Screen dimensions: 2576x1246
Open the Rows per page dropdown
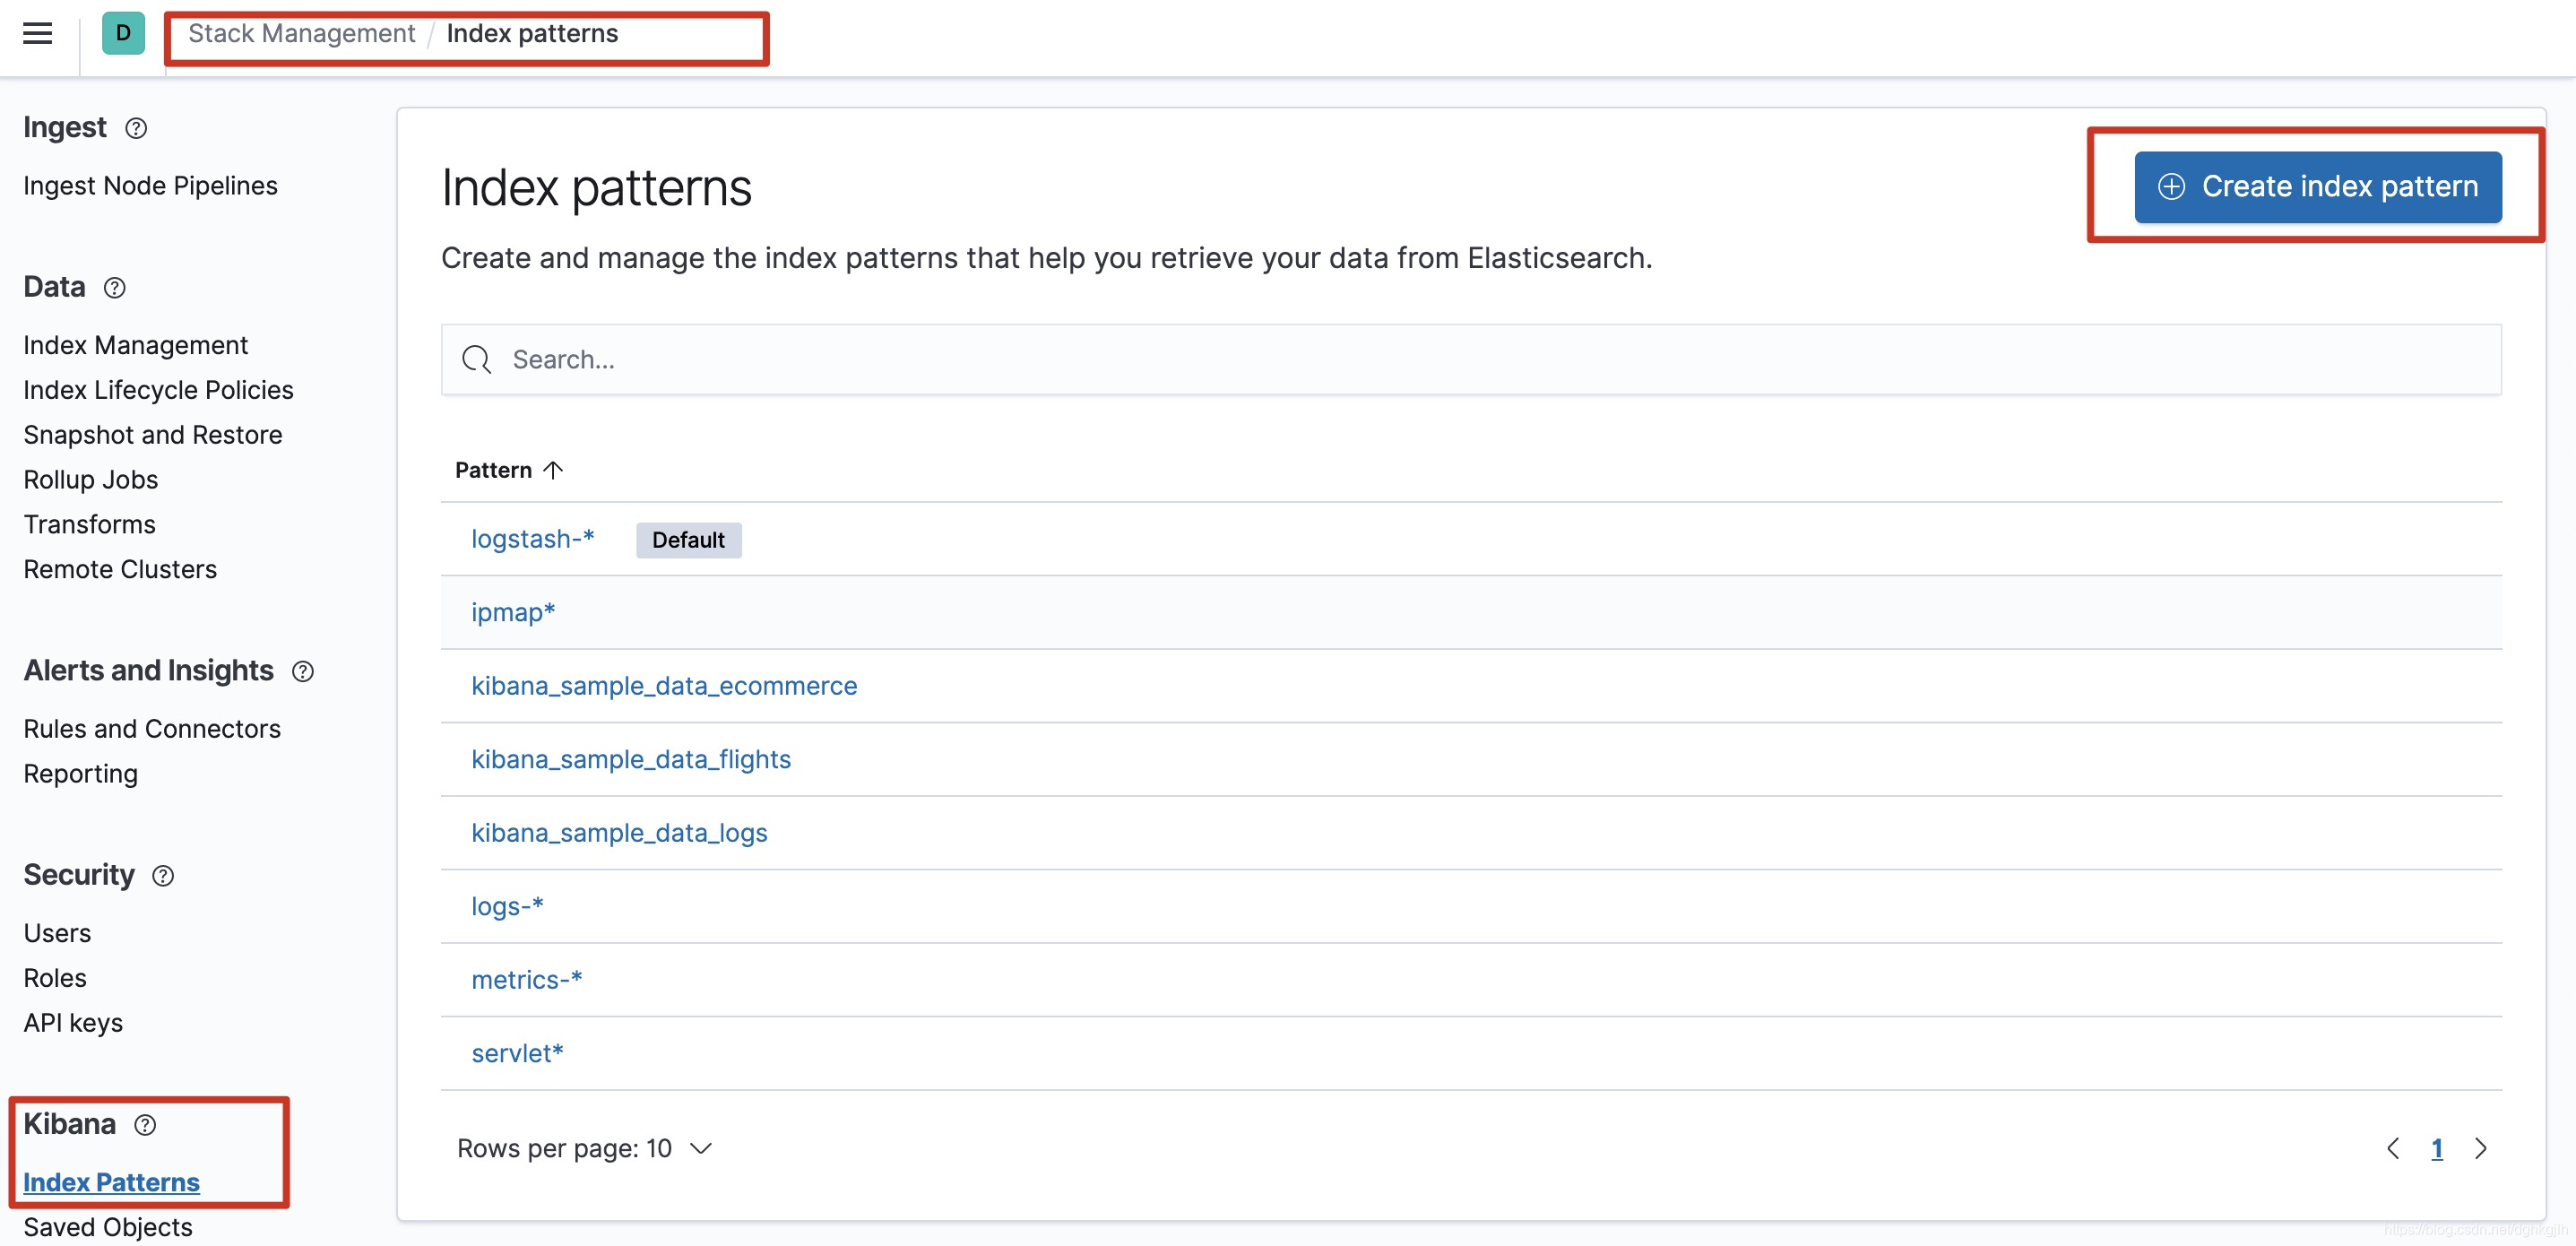[x=585, y=1148]
